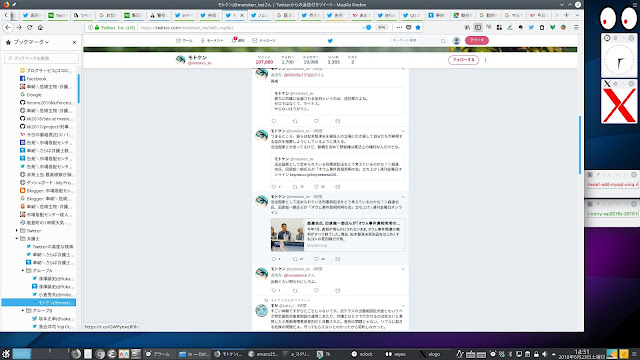The image size is (640, 360).
Task: Open the application launcher at taskbar left
Action: tap(6, 354)
